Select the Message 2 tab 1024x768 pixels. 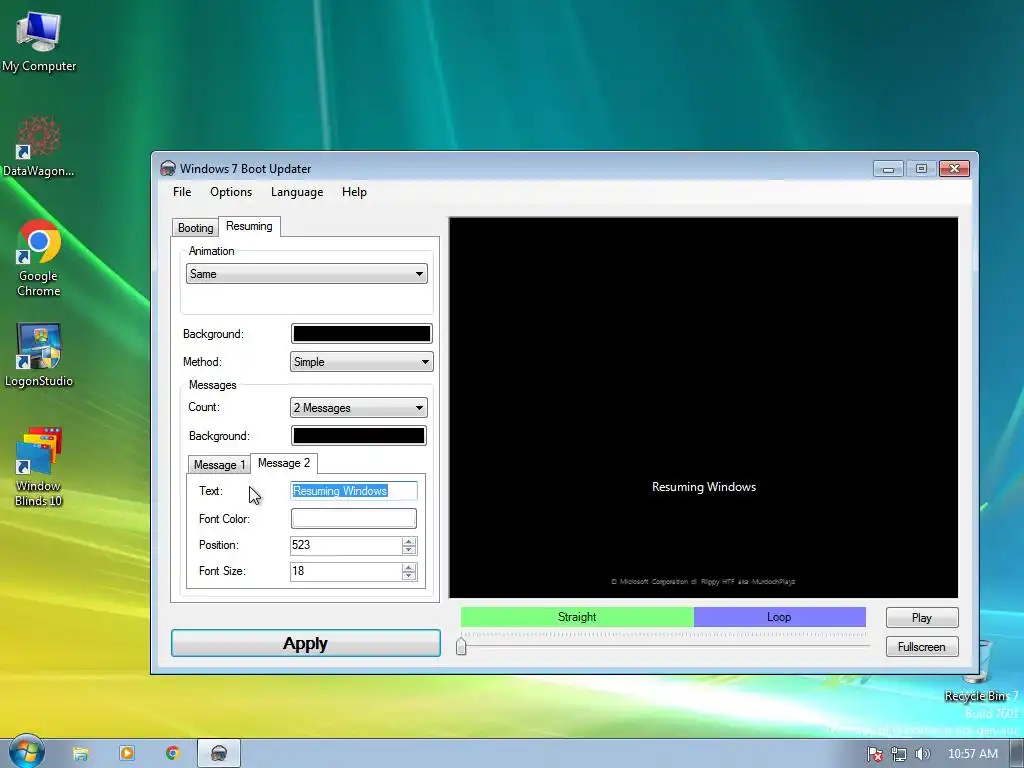(x=283, y=463)
